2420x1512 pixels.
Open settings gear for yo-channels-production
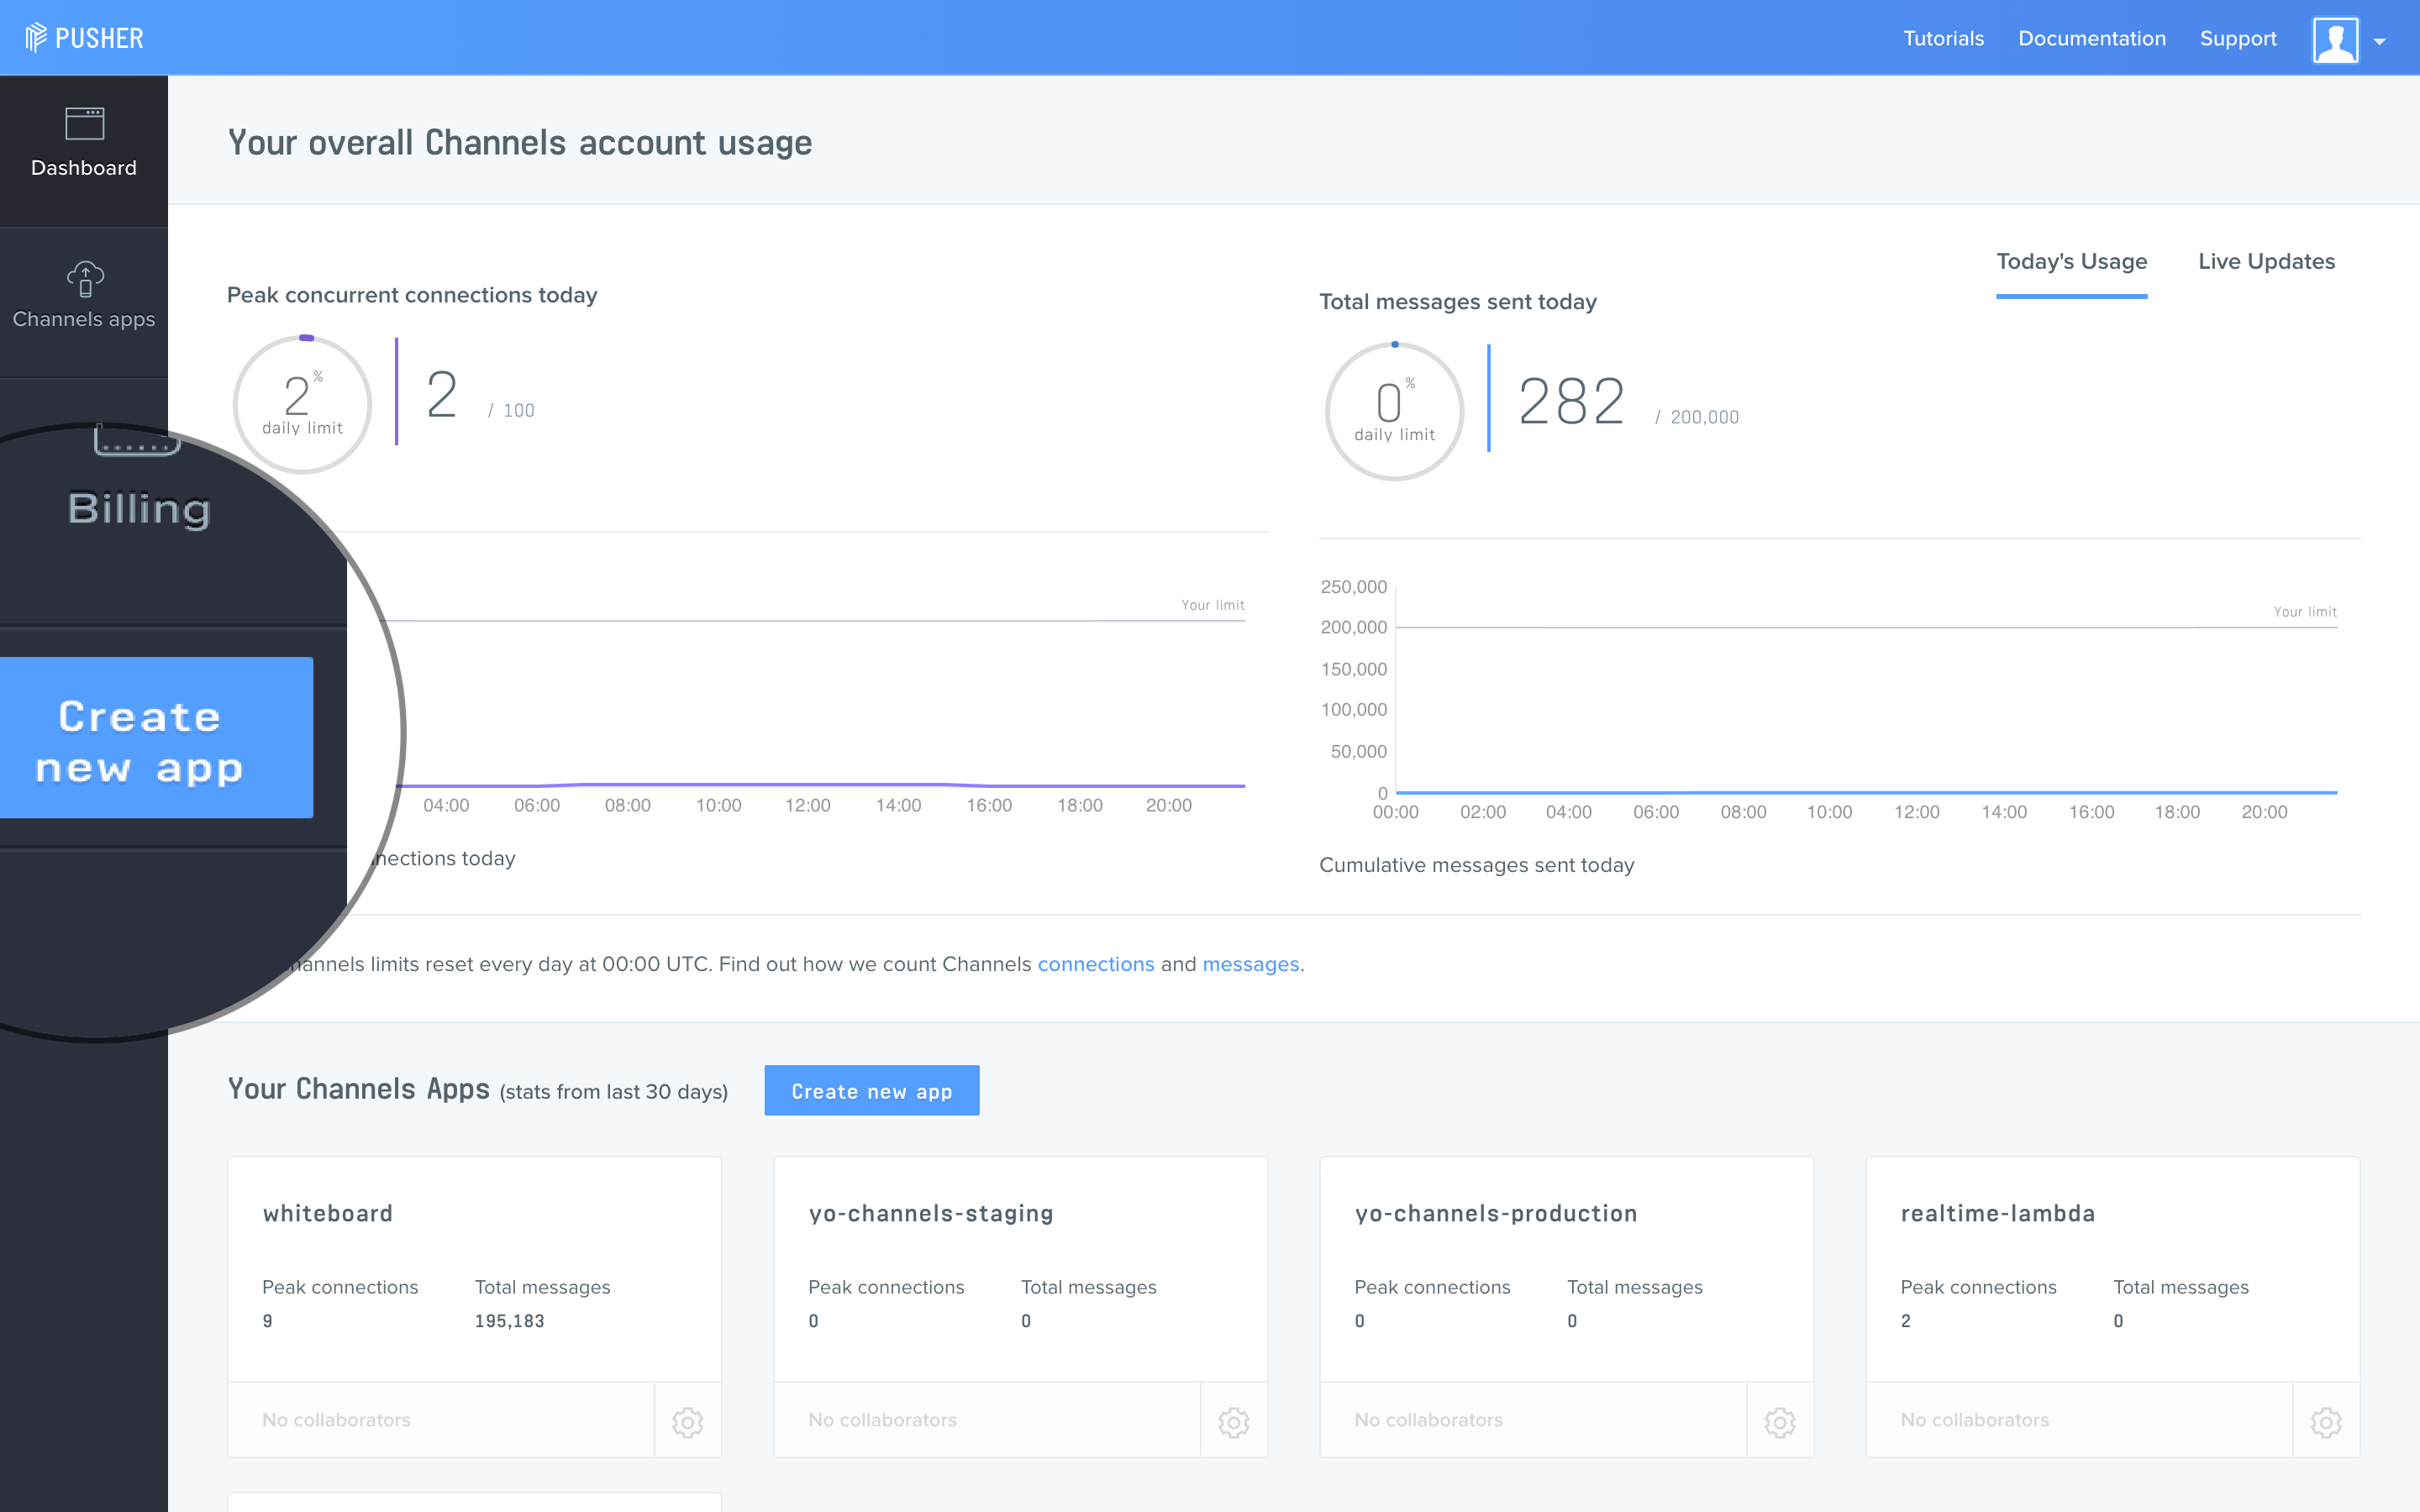coord(1780,1421)
